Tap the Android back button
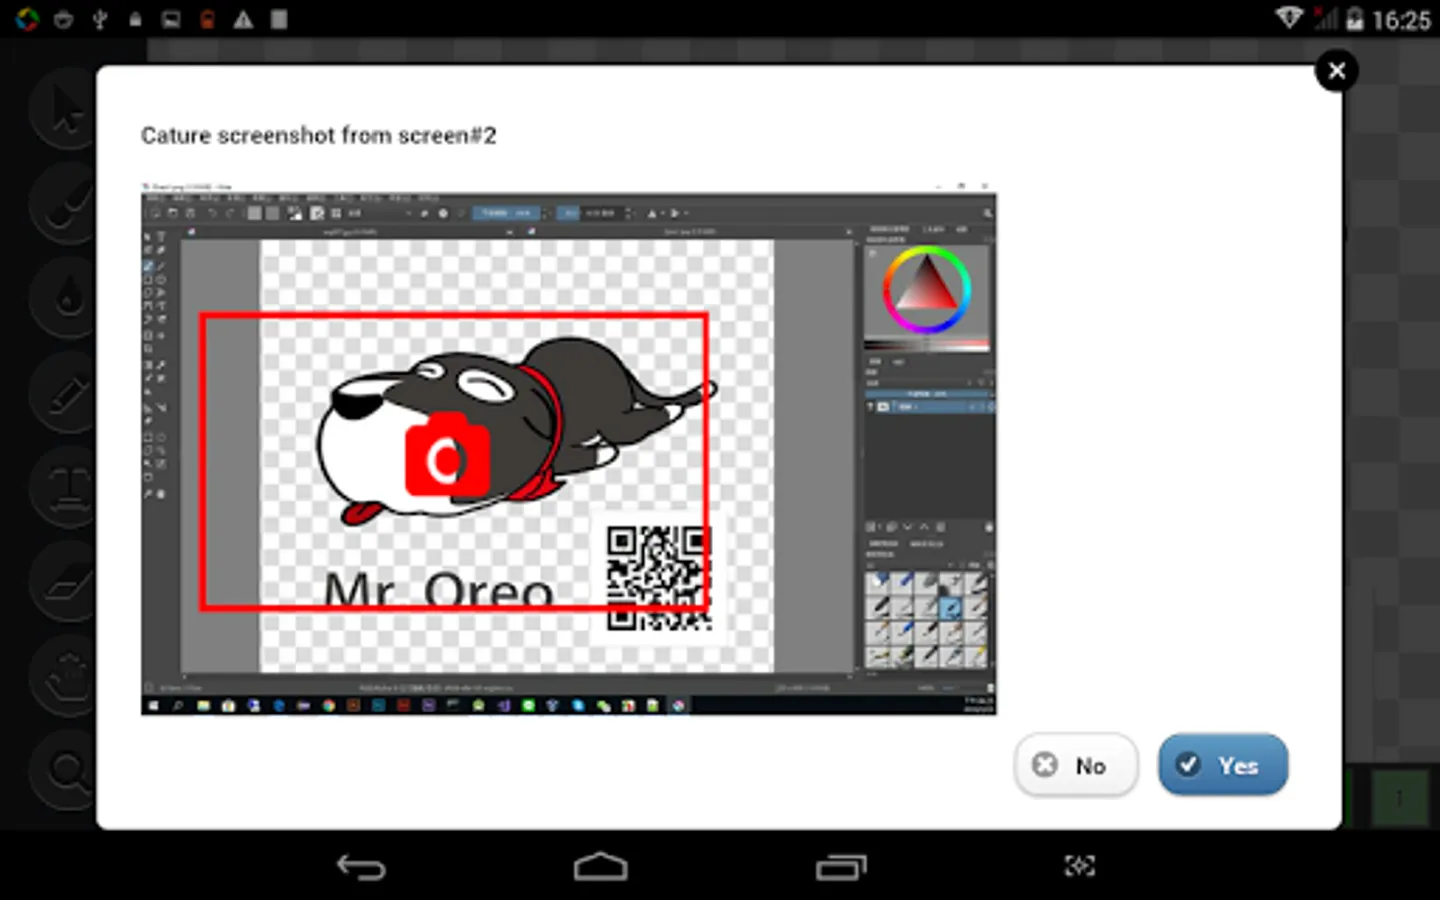This screenshot has height=900, width=1440. pos(361,866)
